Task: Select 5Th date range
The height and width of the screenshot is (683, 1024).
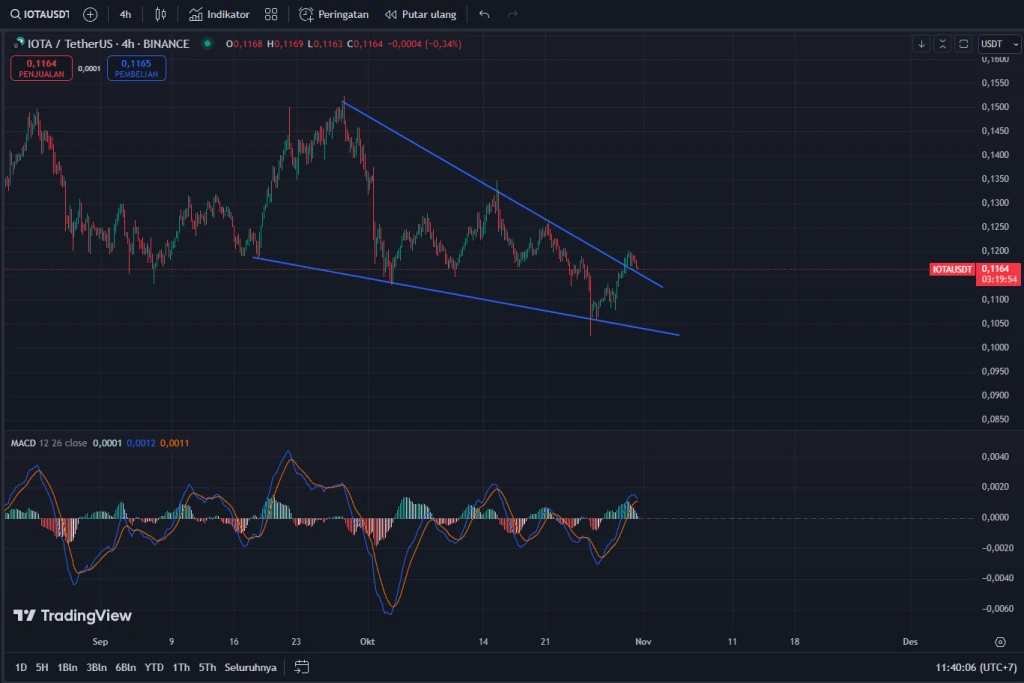Action: pyautogui.click(x=207, y=667)
